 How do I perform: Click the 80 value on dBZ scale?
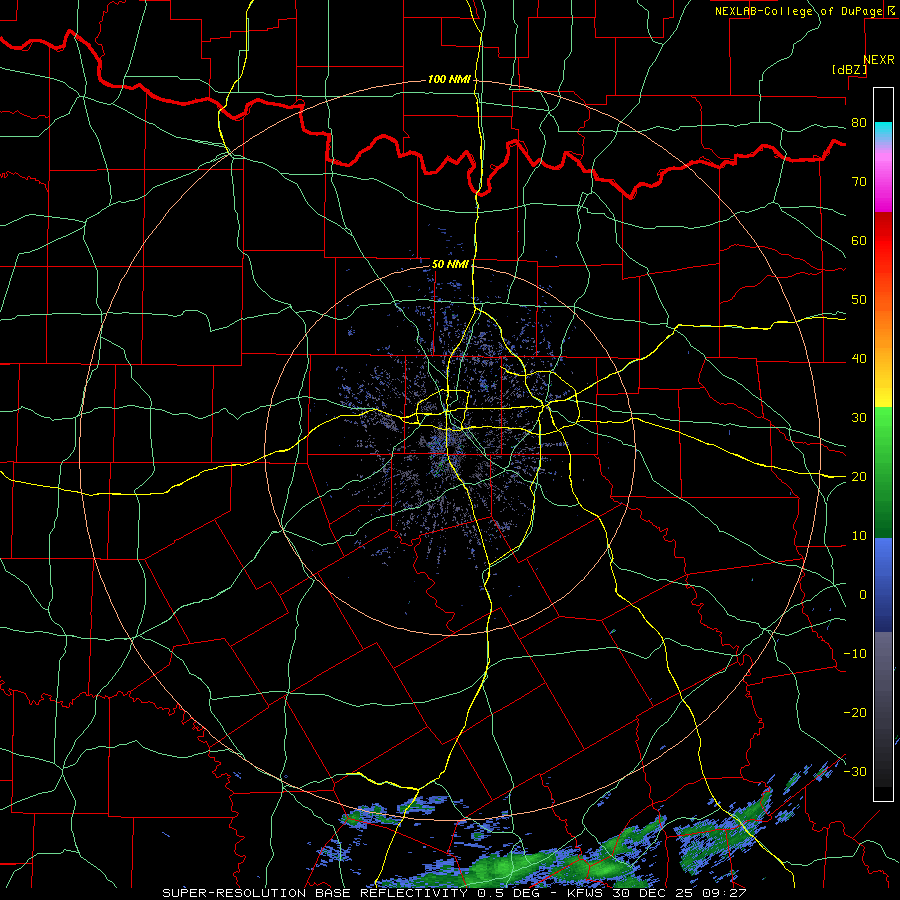[x=859, y=123]
